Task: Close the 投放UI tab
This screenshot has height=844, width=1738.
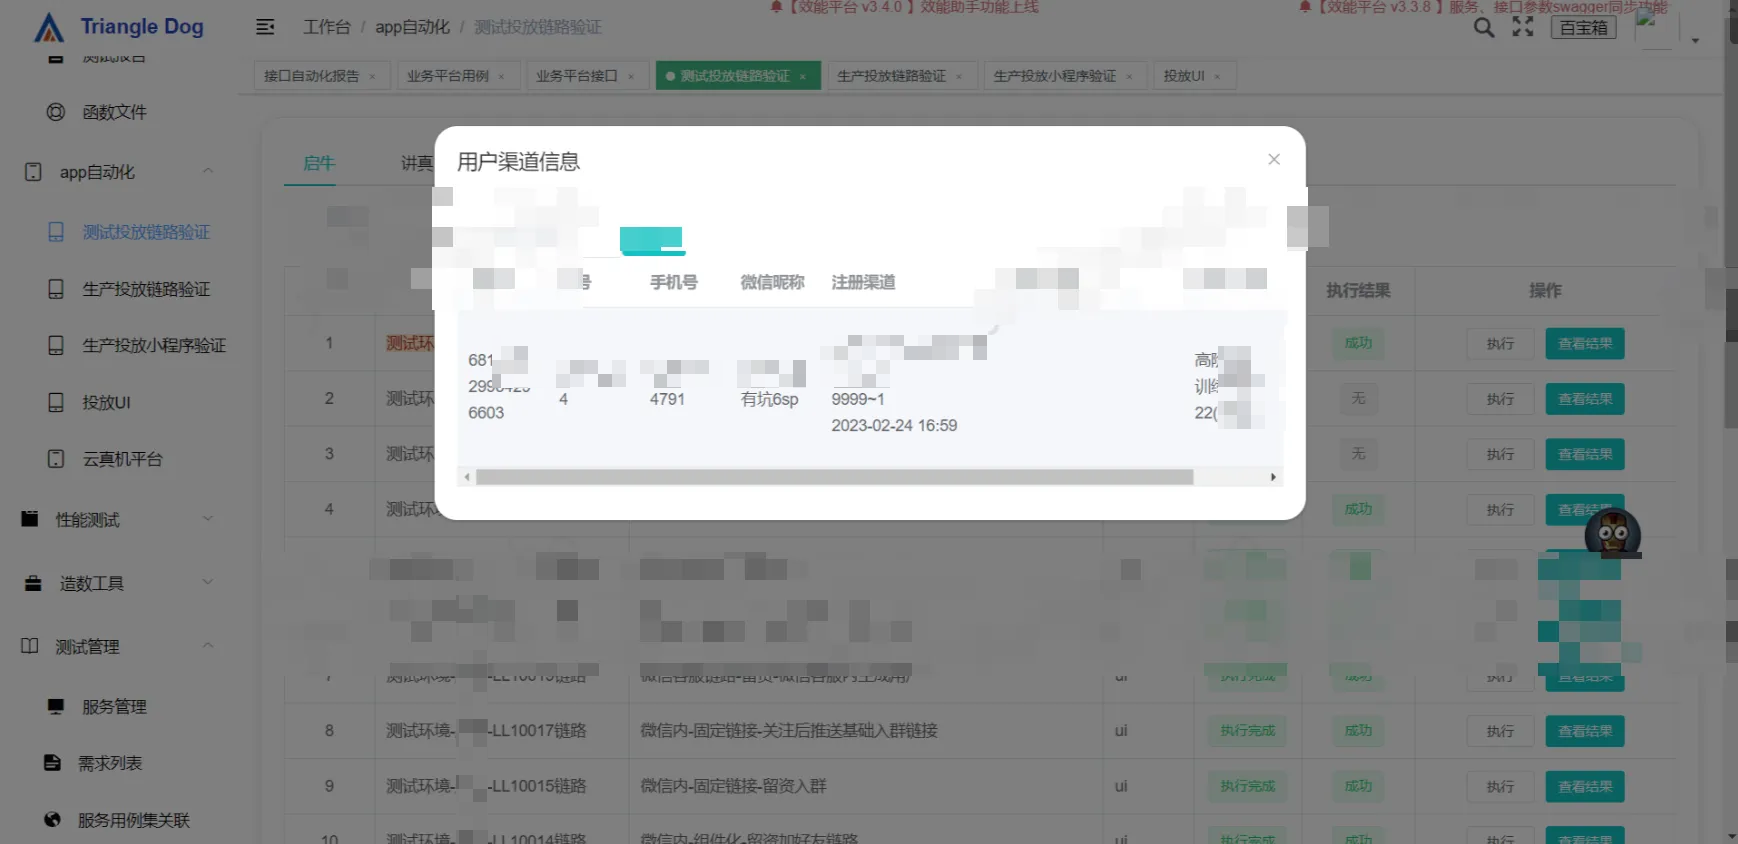Action: [x=1217, y=76]
